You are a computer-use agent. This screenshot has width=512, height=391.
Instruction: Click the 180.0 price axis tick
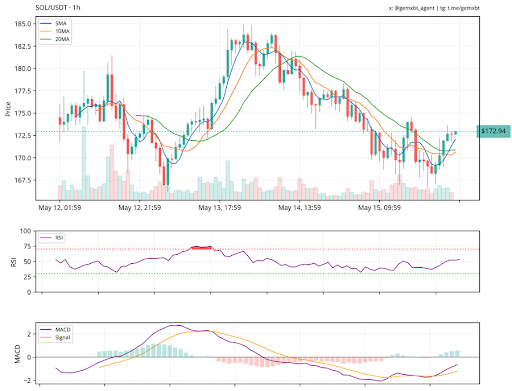click(x=23, y=69)
